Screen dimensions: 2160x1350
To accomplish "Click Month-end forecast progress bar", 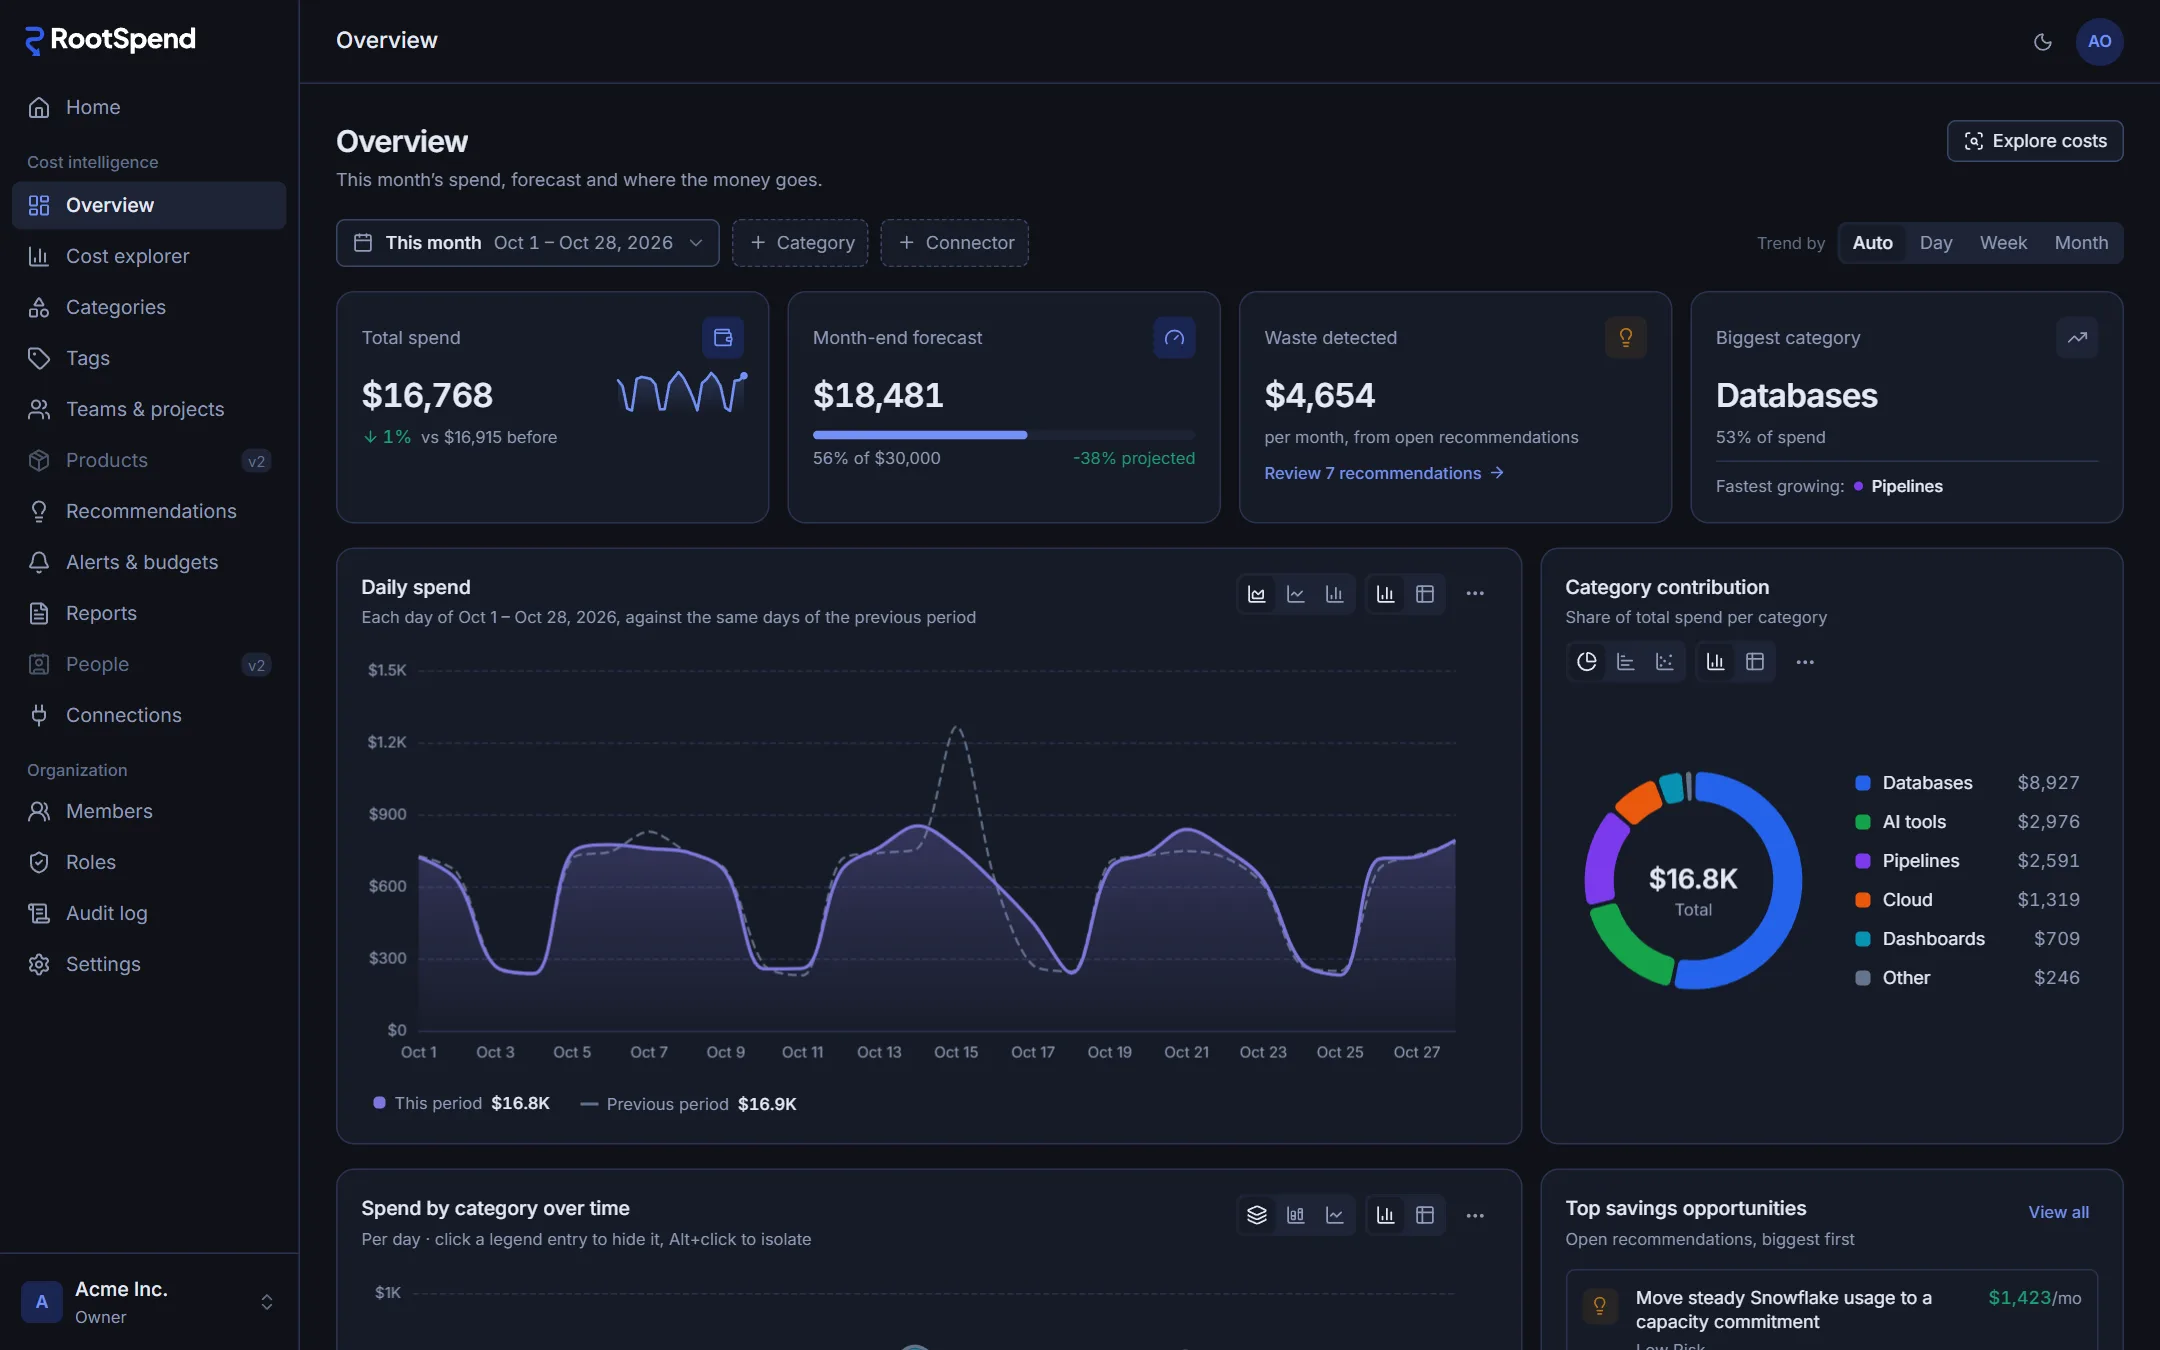I will [x=1003, y=435].
